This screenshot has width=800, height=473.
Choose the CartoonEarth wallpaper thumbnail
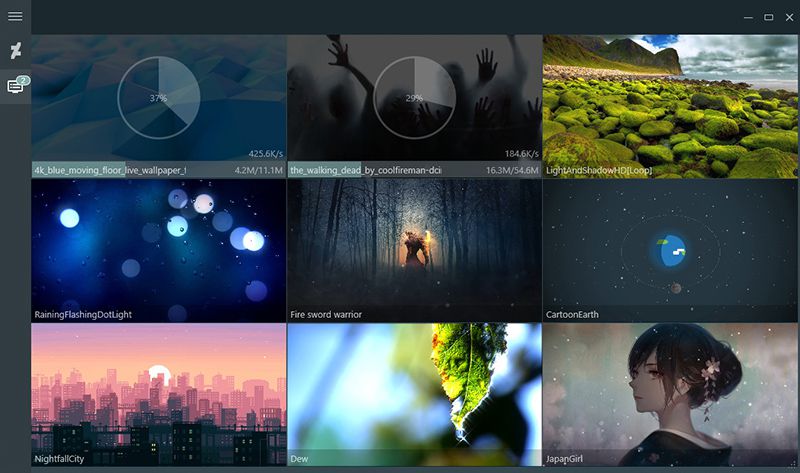[670, 251]
